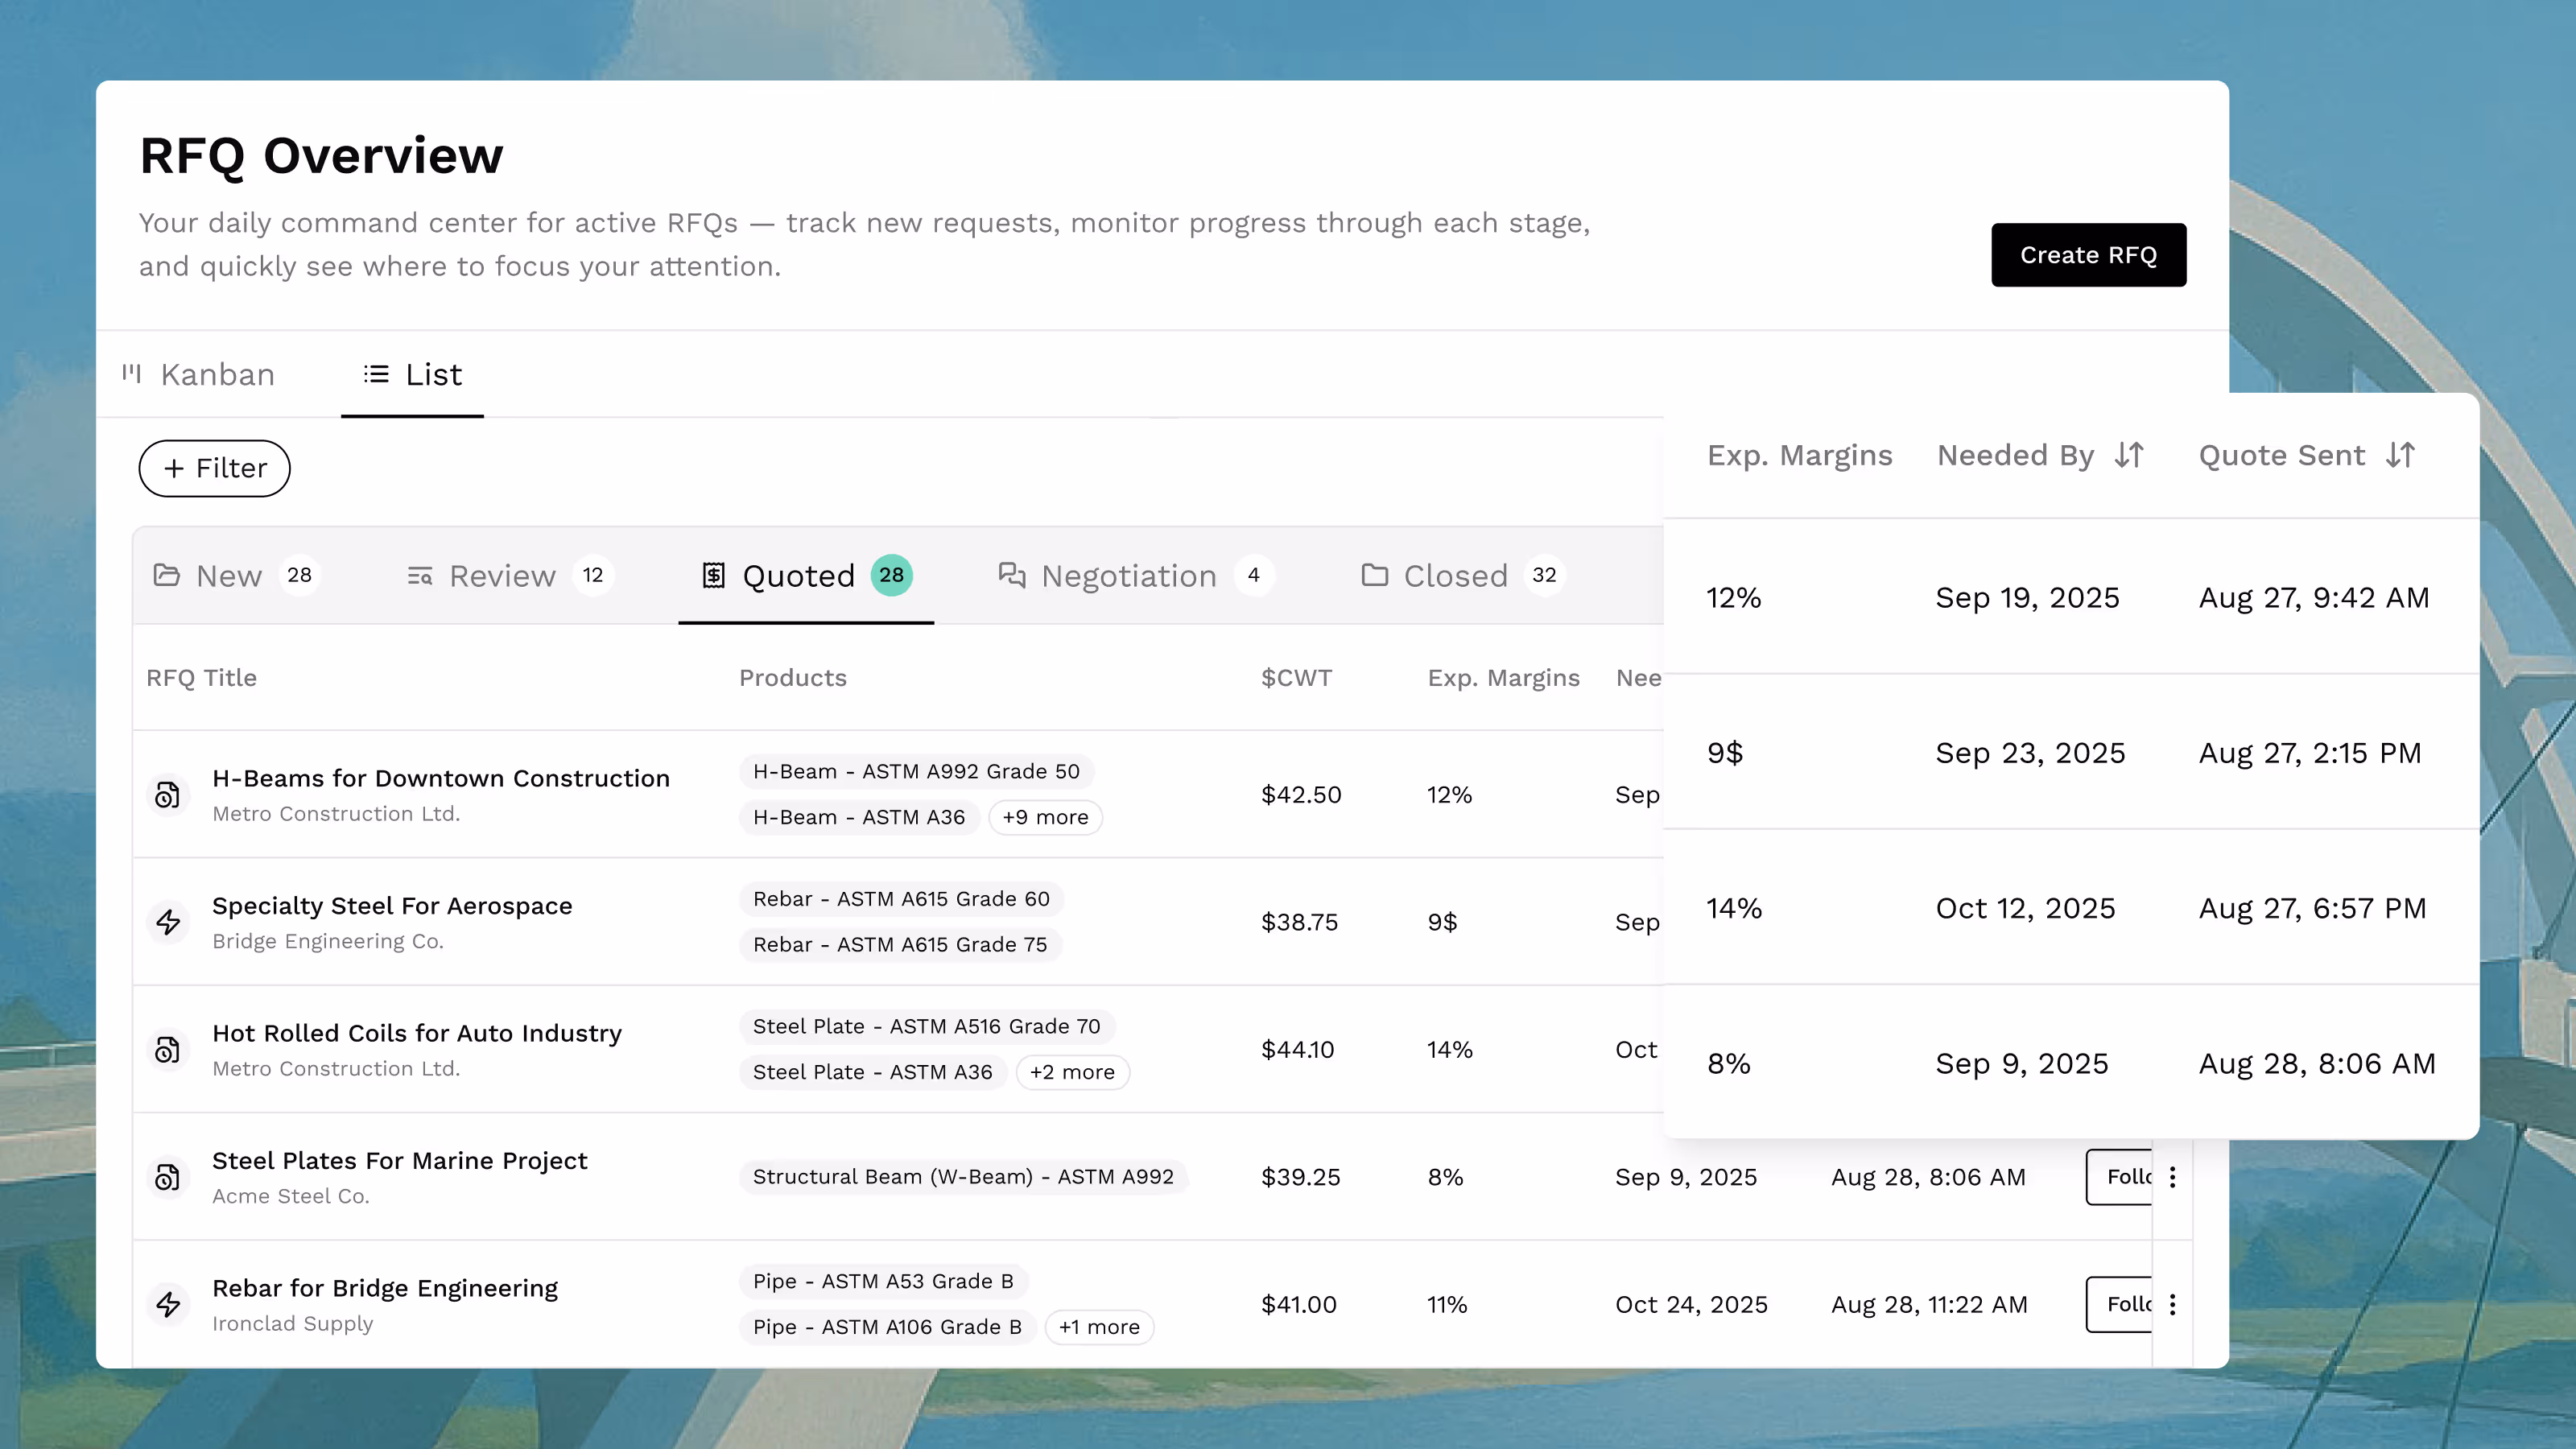Click Hot Rolled Coils row icon
The width and height of the screenshot is (2576, 1449).
click(x=168, y=1050)
